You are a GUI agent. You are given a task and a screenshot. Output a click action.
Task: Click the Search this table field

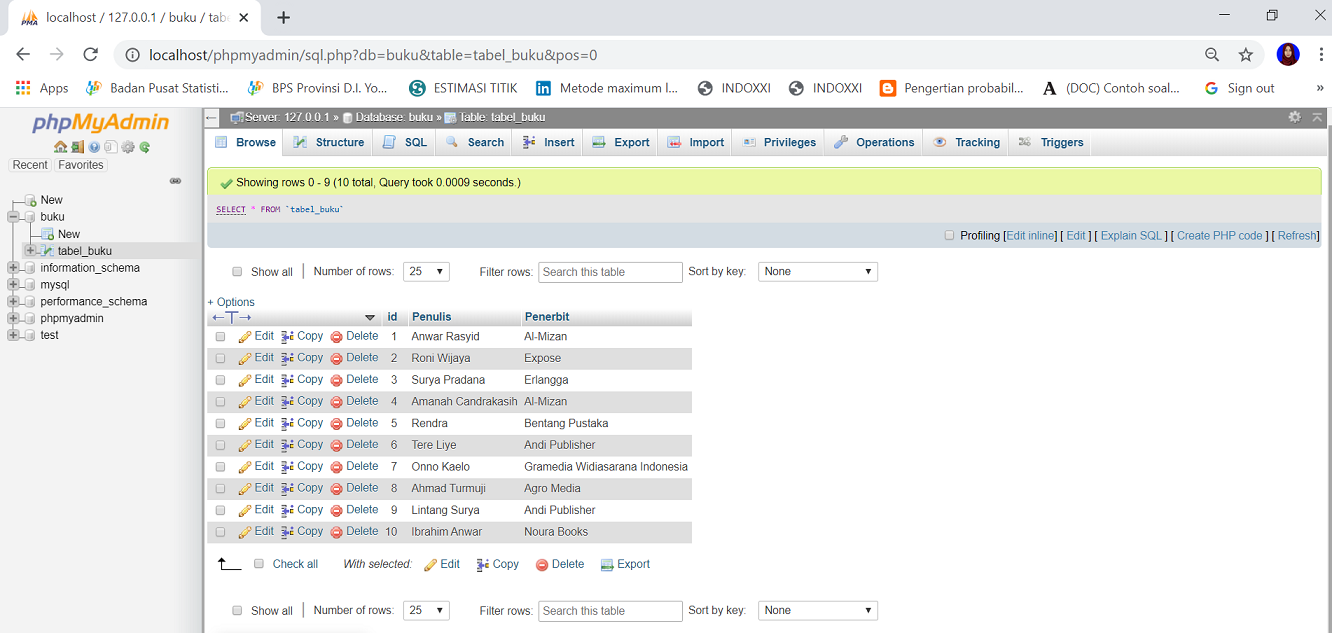tap(610, 271)
